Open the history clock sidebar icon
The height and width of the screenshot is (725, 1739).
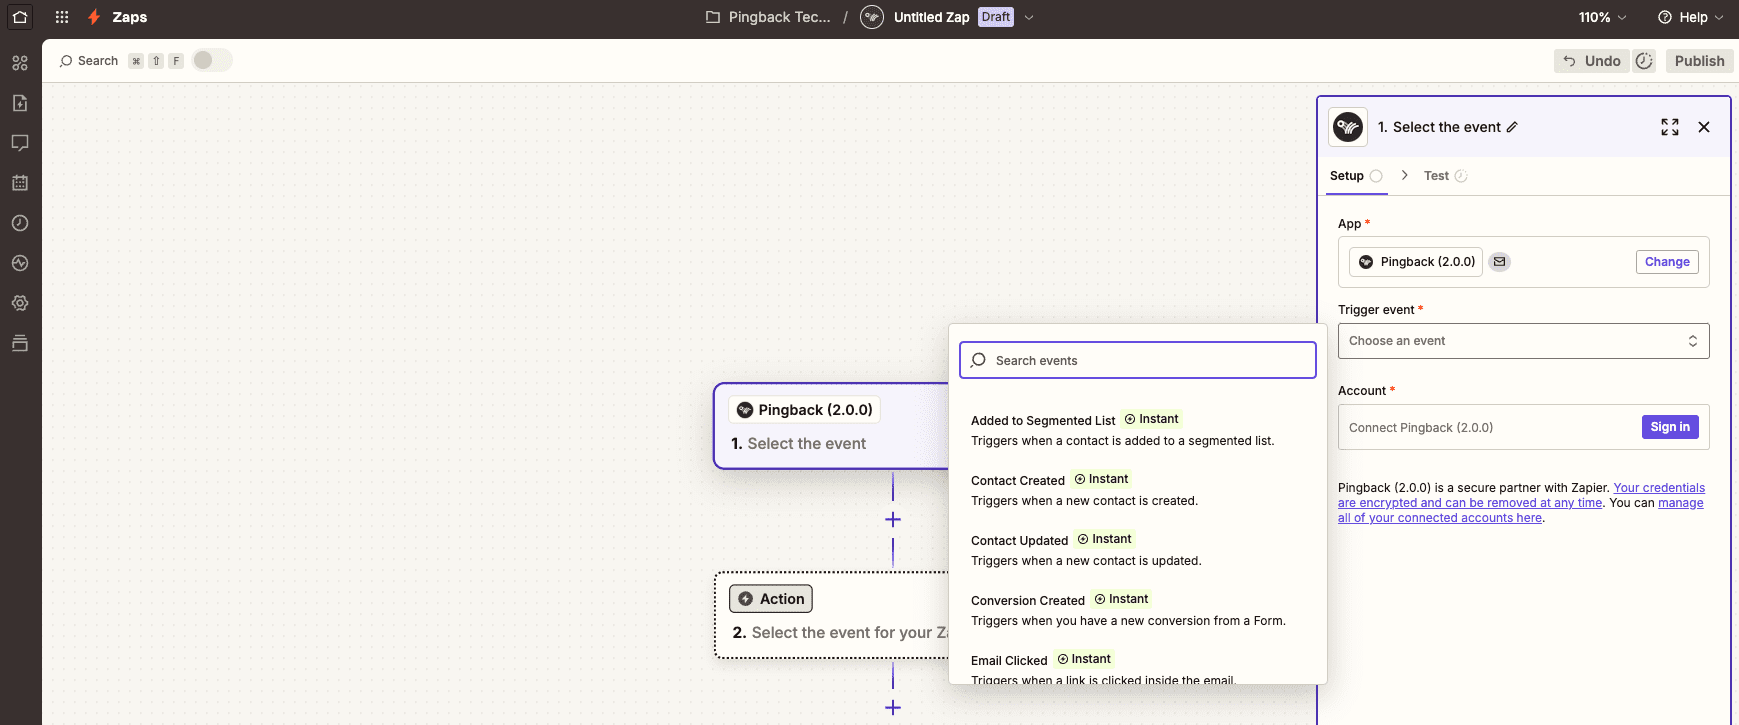(20, 223)
